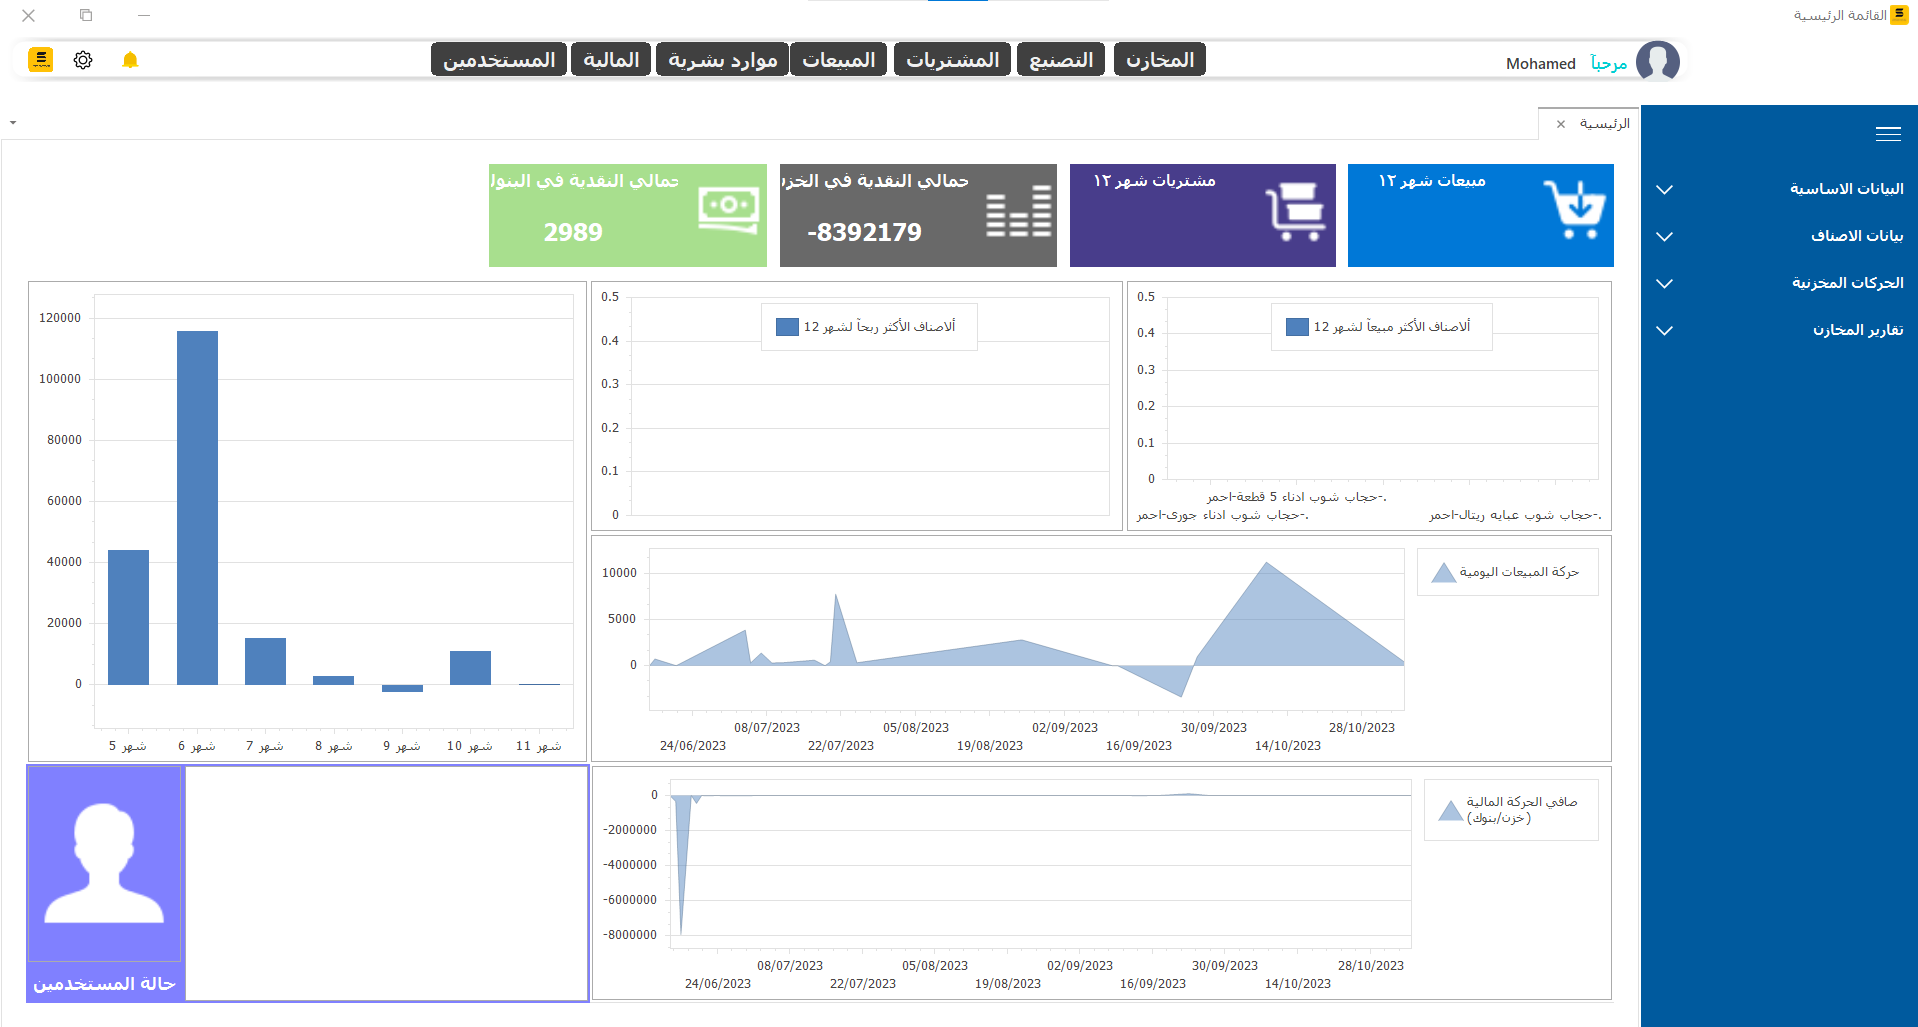Click the user status avatar thumbnail
Screen dimensions: 1918x1027
104,864
